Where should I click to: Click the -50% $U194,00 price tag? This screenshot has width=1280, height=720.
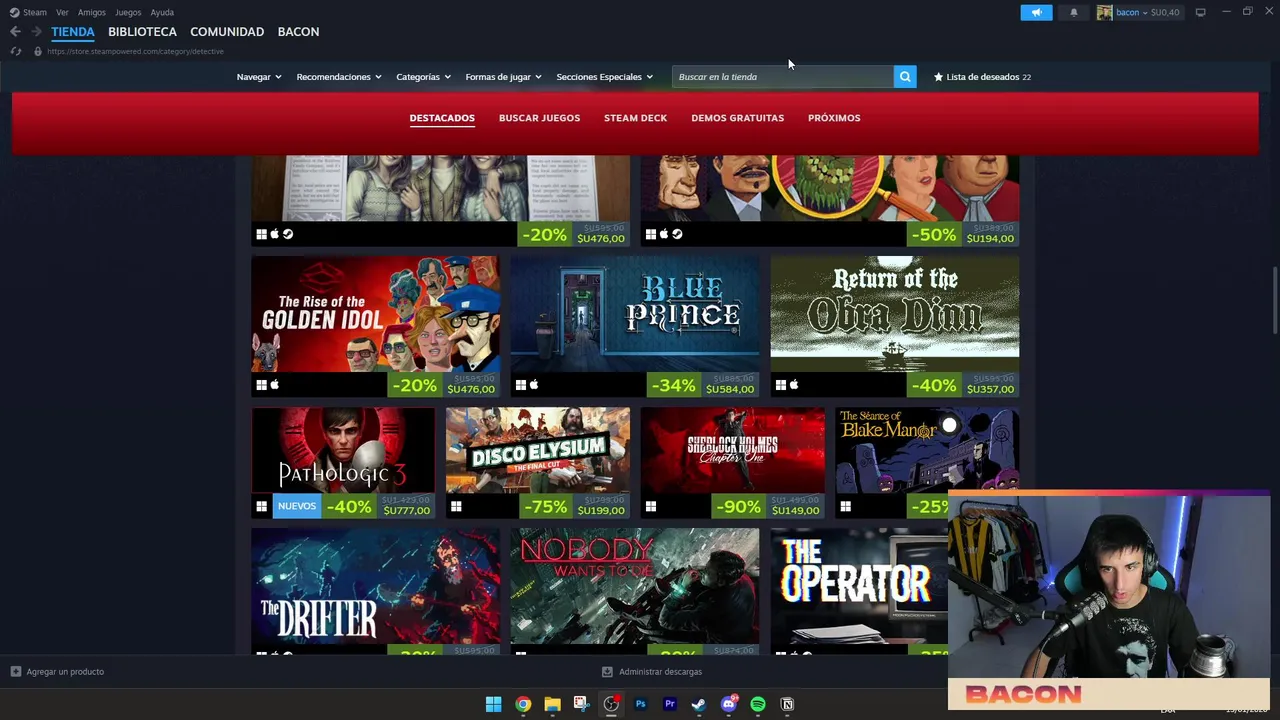(x=963, y=234)
